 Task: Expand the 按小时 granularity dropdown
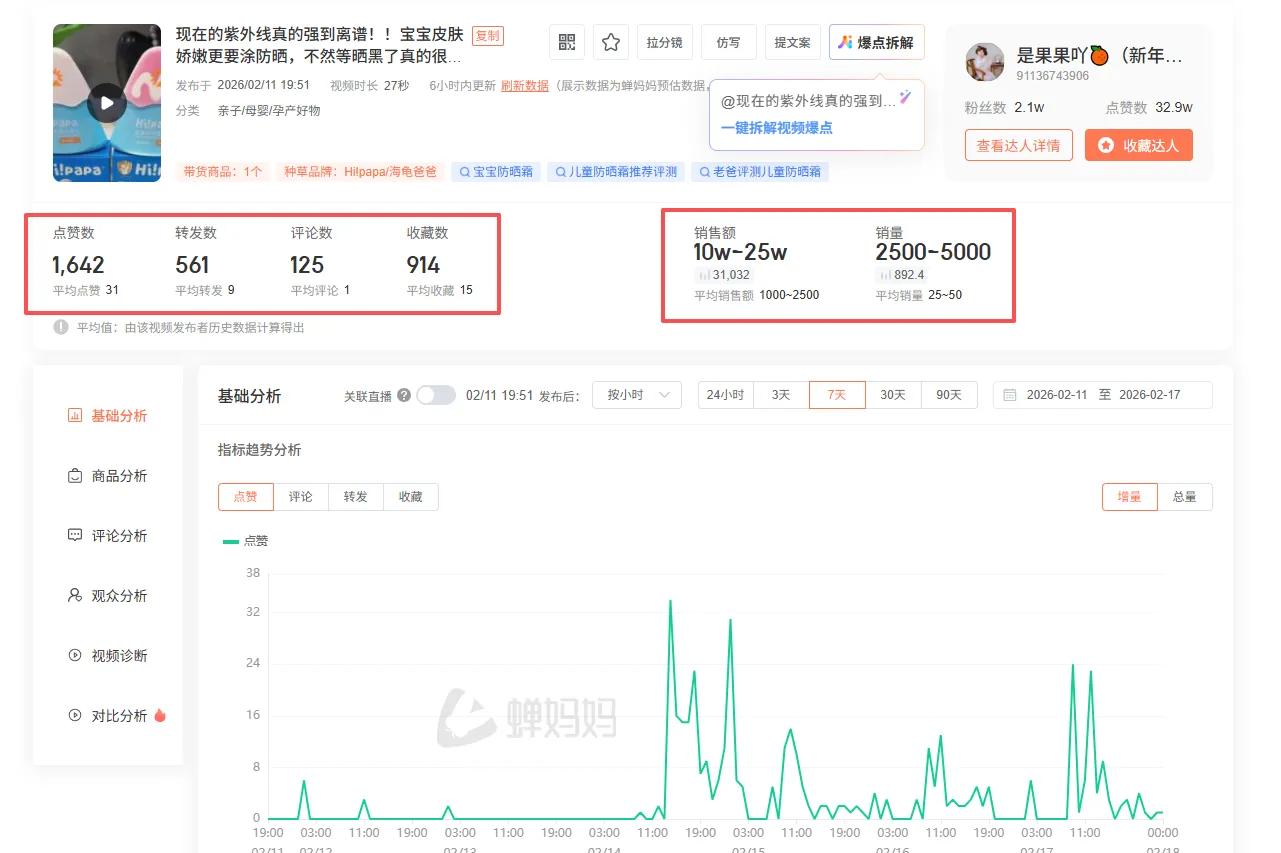click(x=637, y=395)
